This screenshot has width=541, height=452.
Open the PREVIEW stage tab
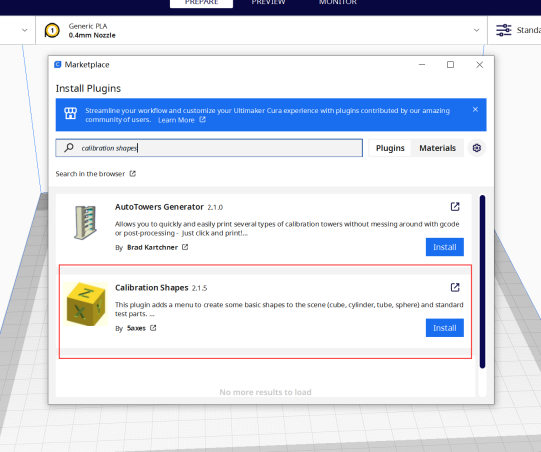[x=268, y=3]
